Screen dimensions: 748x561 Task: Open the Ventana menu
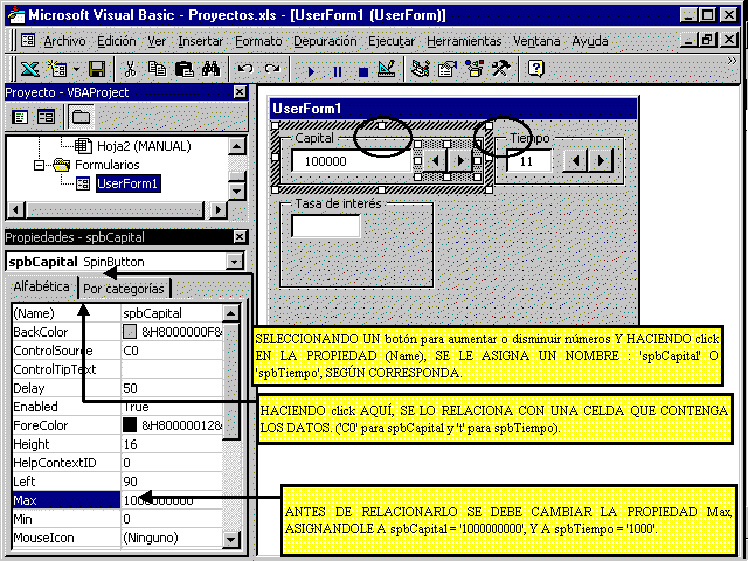537,42
